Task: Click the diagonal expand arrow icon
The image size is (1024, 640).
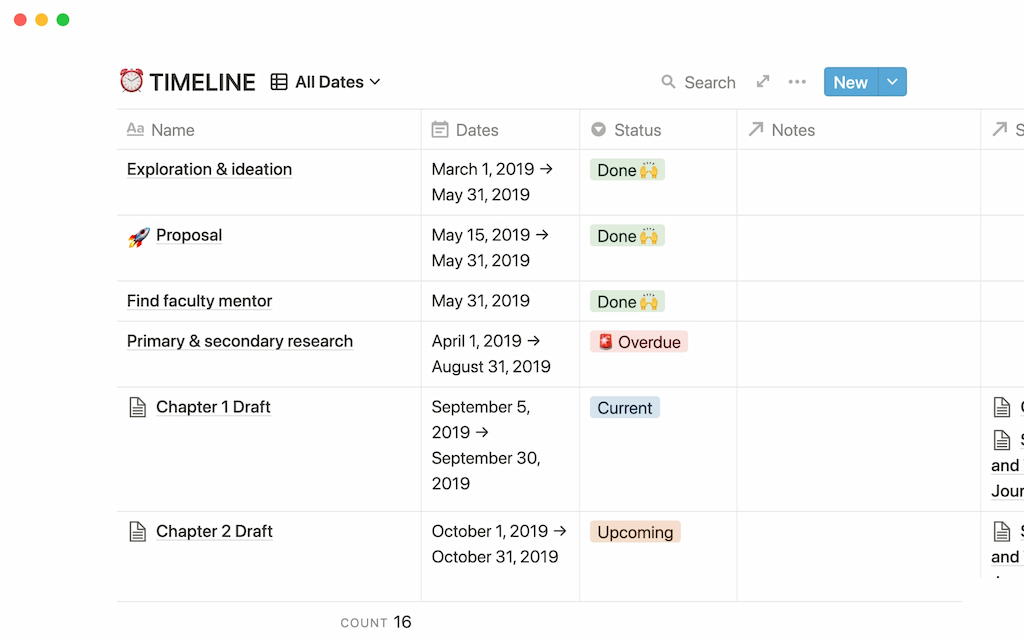Action: tap(762, 83)
